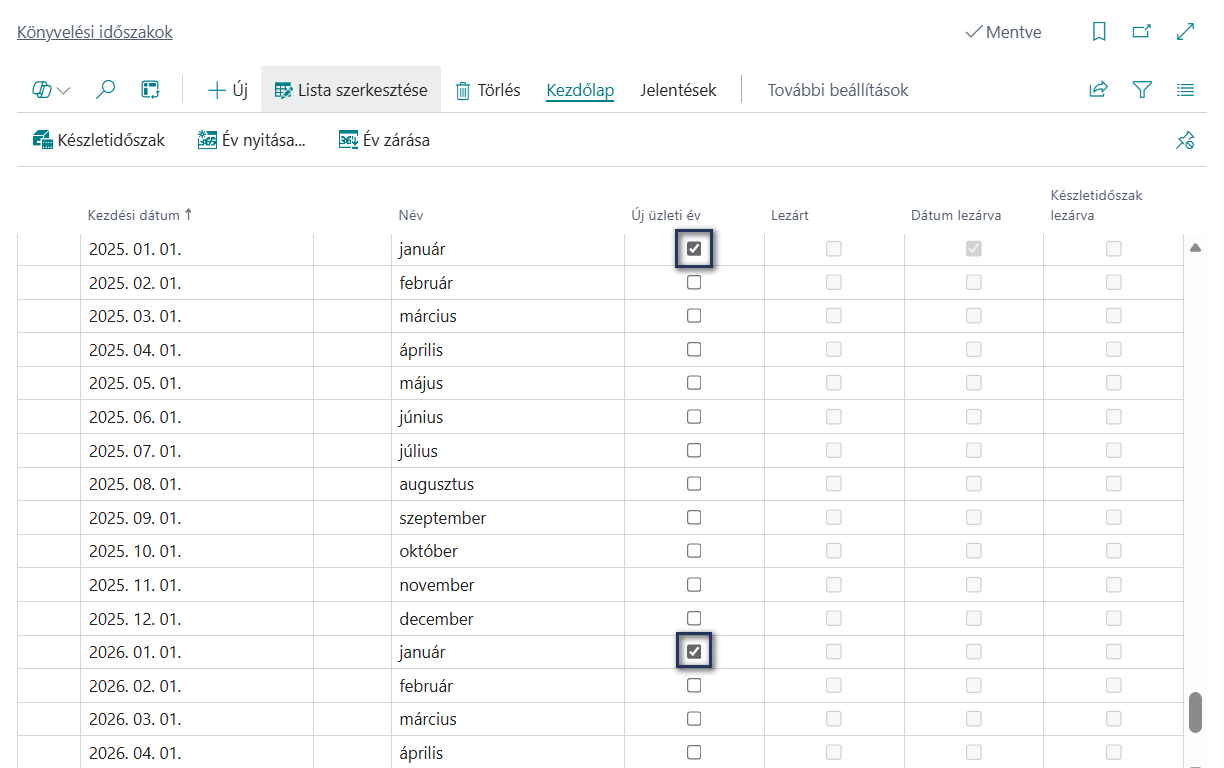Viewport: 1224px width, 768px height.
Task: Click the share icon
Action: click(x=1098, y=90)
